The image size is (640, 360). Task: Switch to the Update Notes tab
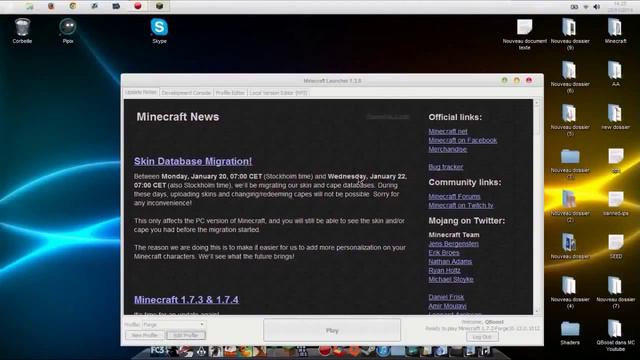pyautogui.click(x=141, y=93)
